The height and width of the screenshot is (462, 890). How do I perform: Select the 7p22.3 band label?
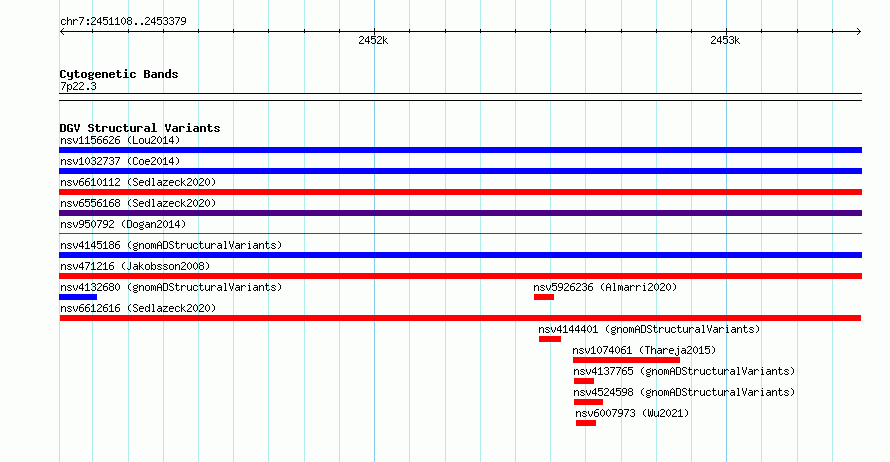(x=78, y=87)
